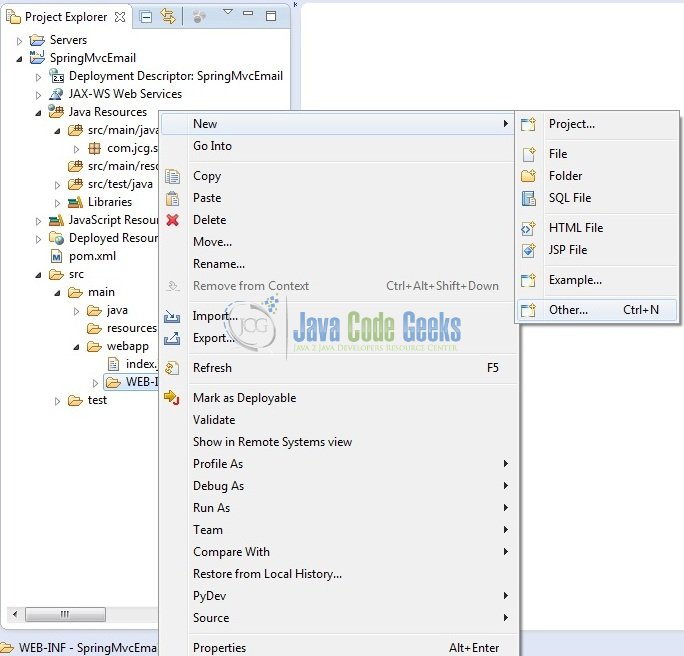Click the Export icon
The height and width of the screenshot is (656, 684).
click(x=172, y=338)
